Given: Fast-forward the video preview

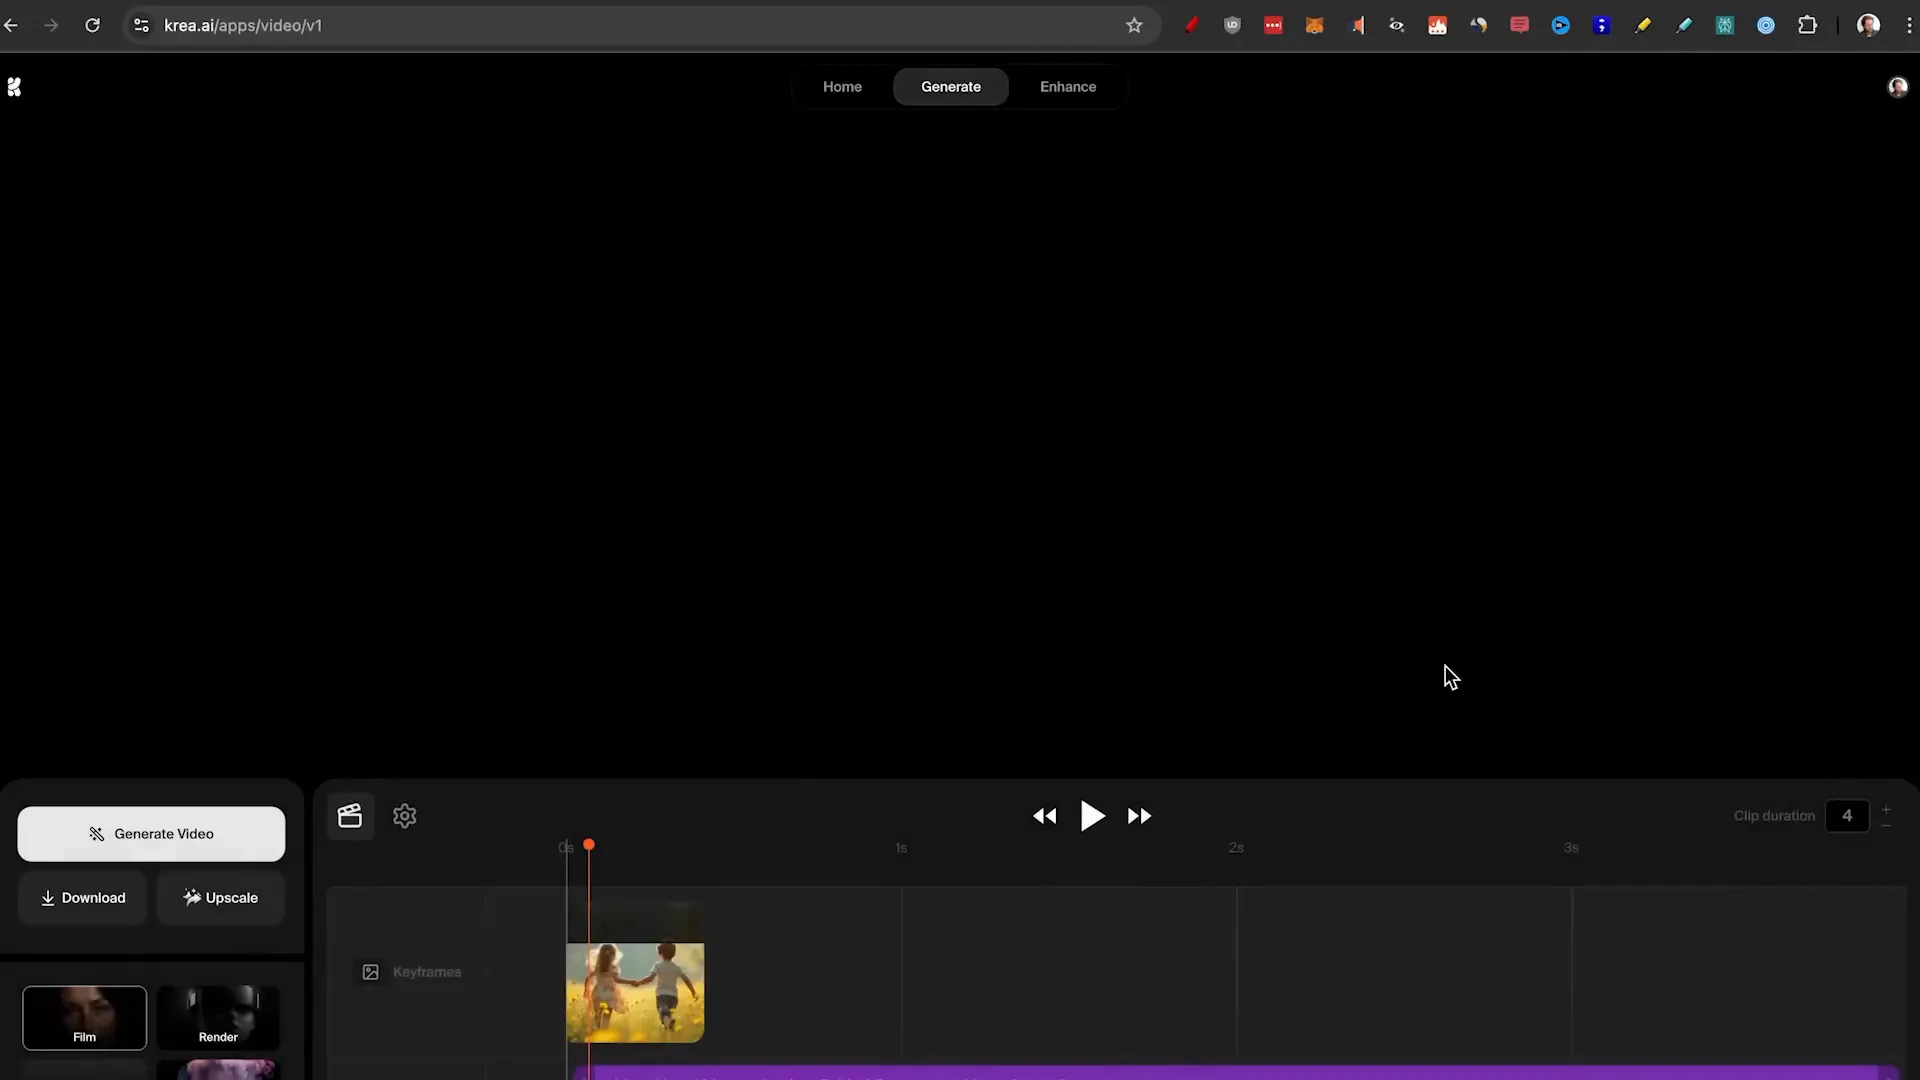Looking at the screenshot, I should (x=1140, y=816).
